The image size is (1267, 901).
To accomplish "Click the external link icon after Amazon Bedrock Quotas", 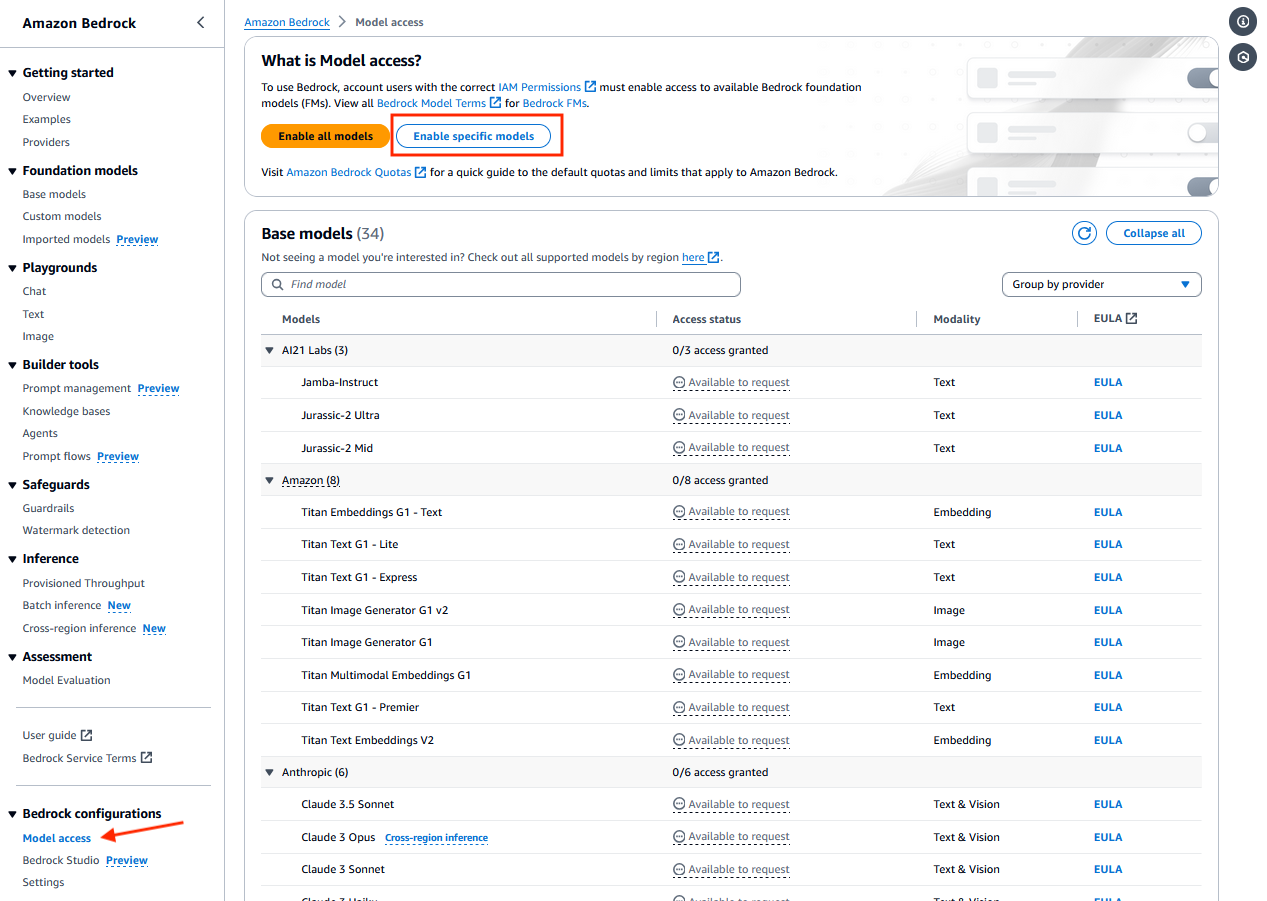I will click(420, 172).
